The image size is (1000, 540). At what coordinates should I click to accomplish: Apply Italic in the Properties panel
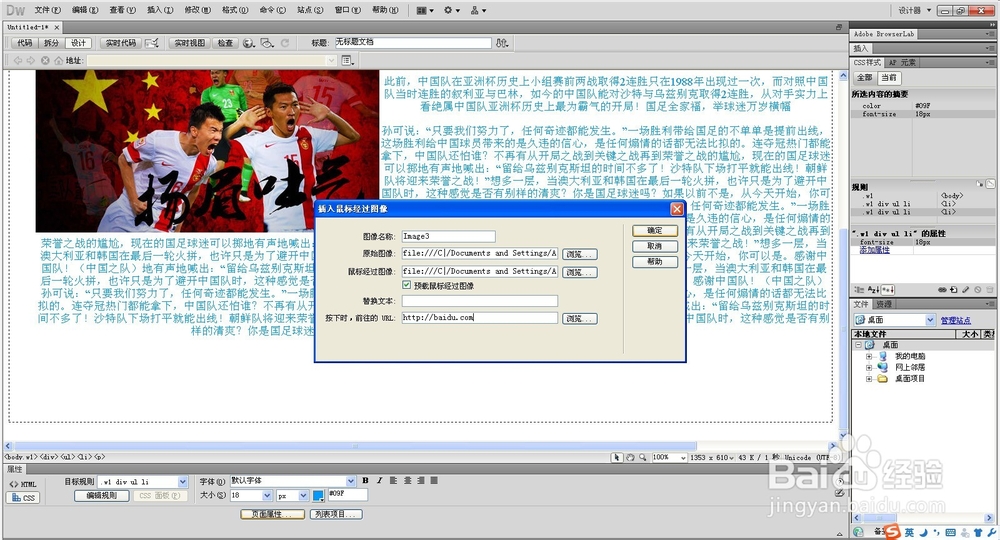[x=379, y=480]
